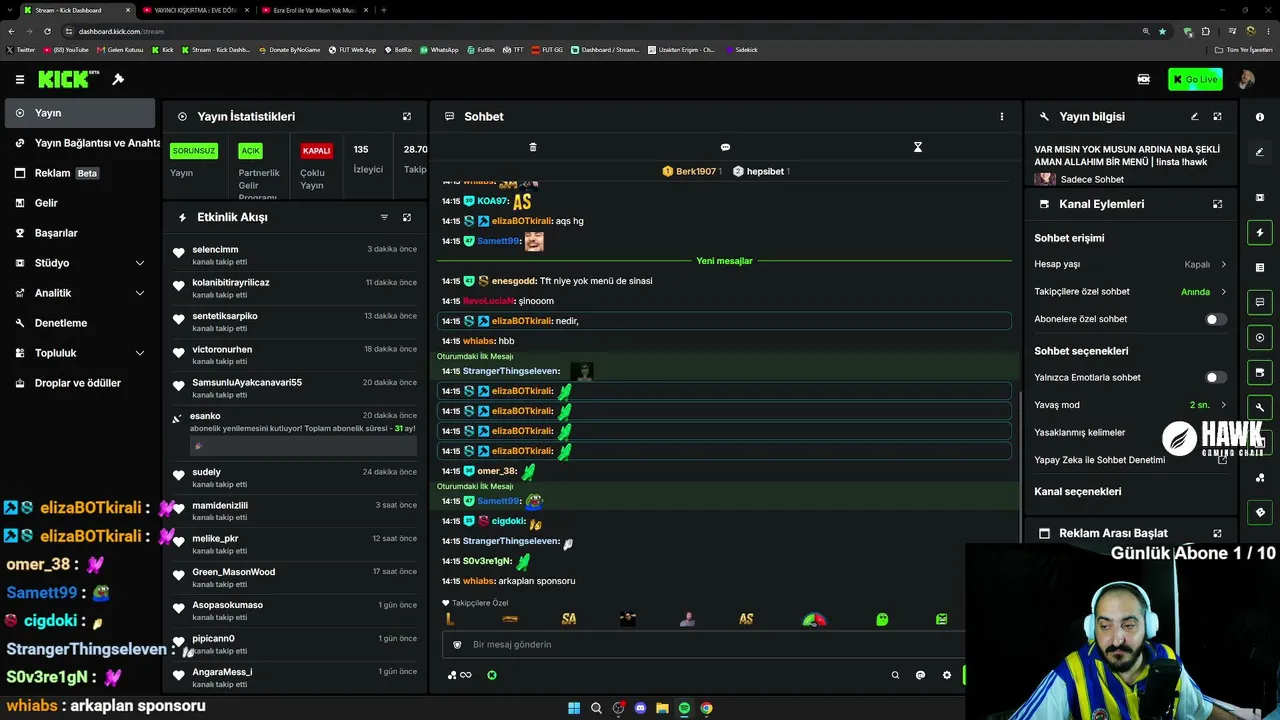Click the chat bubble icon in chat toolbar

point(726,147)
